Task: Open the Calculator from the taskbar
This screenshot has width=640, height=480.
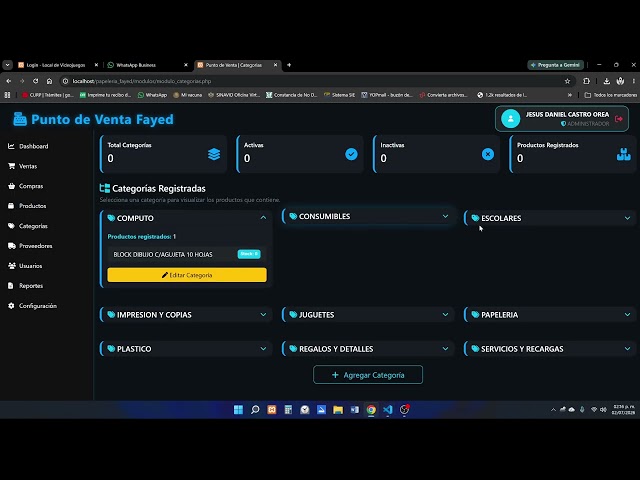Action: click(x=288, y=409)
